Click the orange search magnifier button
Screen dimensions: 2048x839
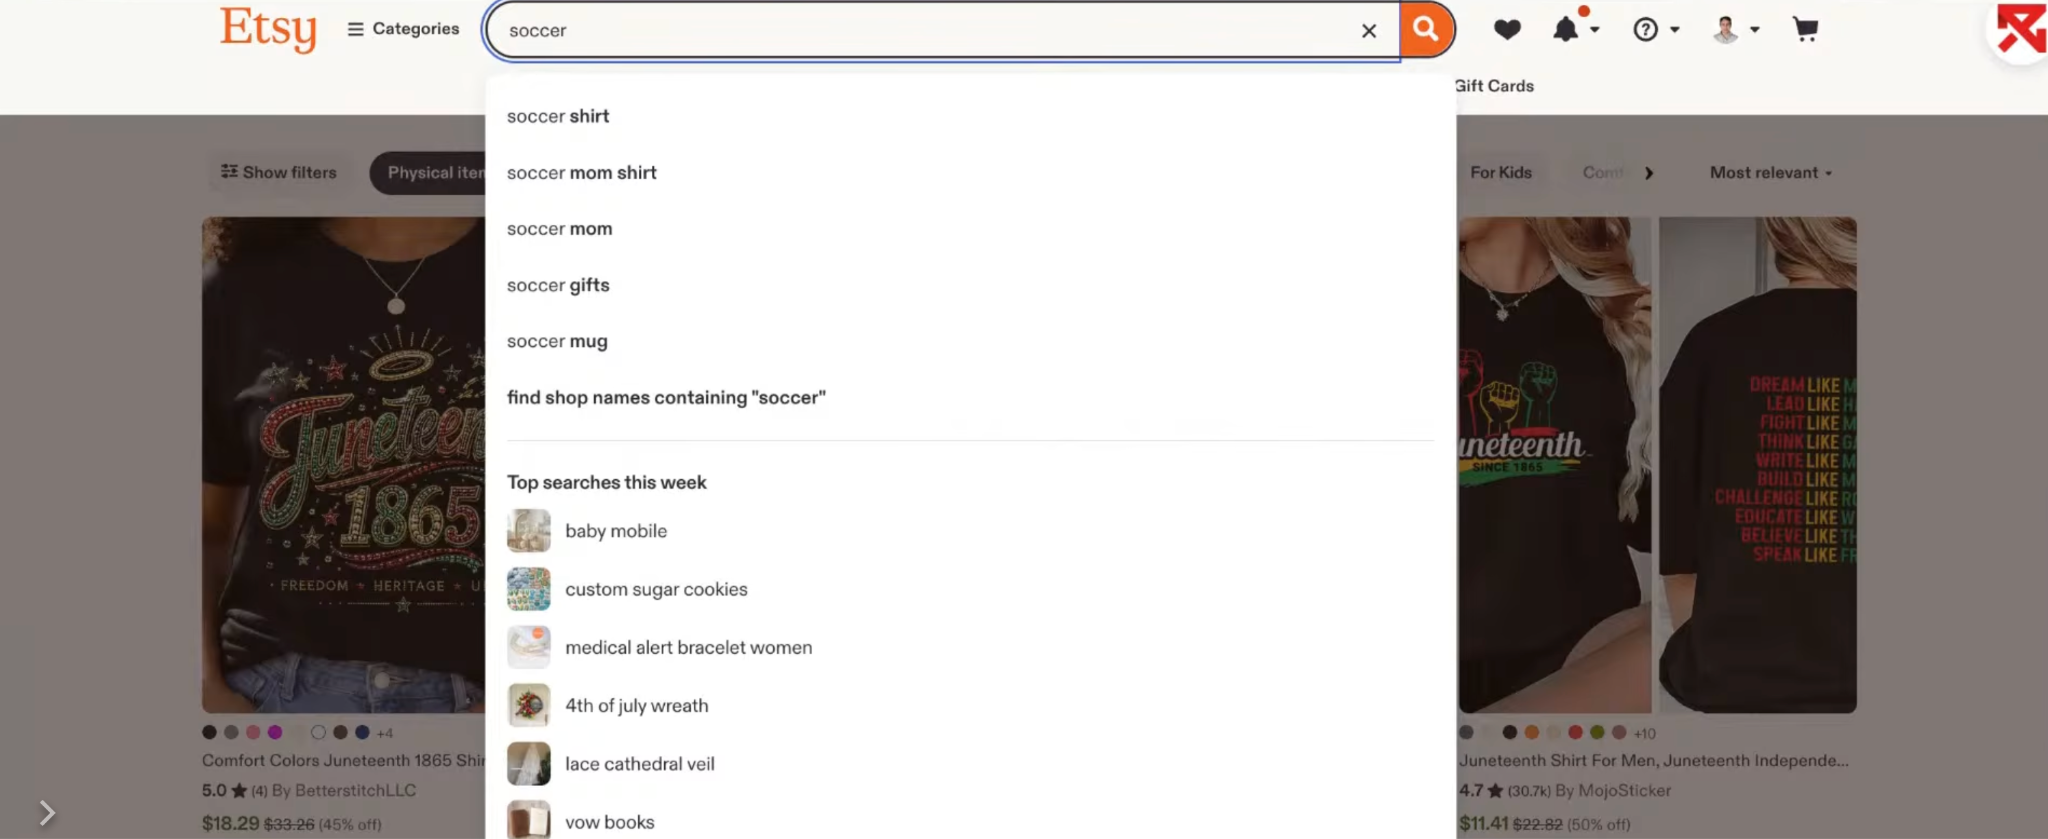pyautogui.click(x=1427, y=29)
